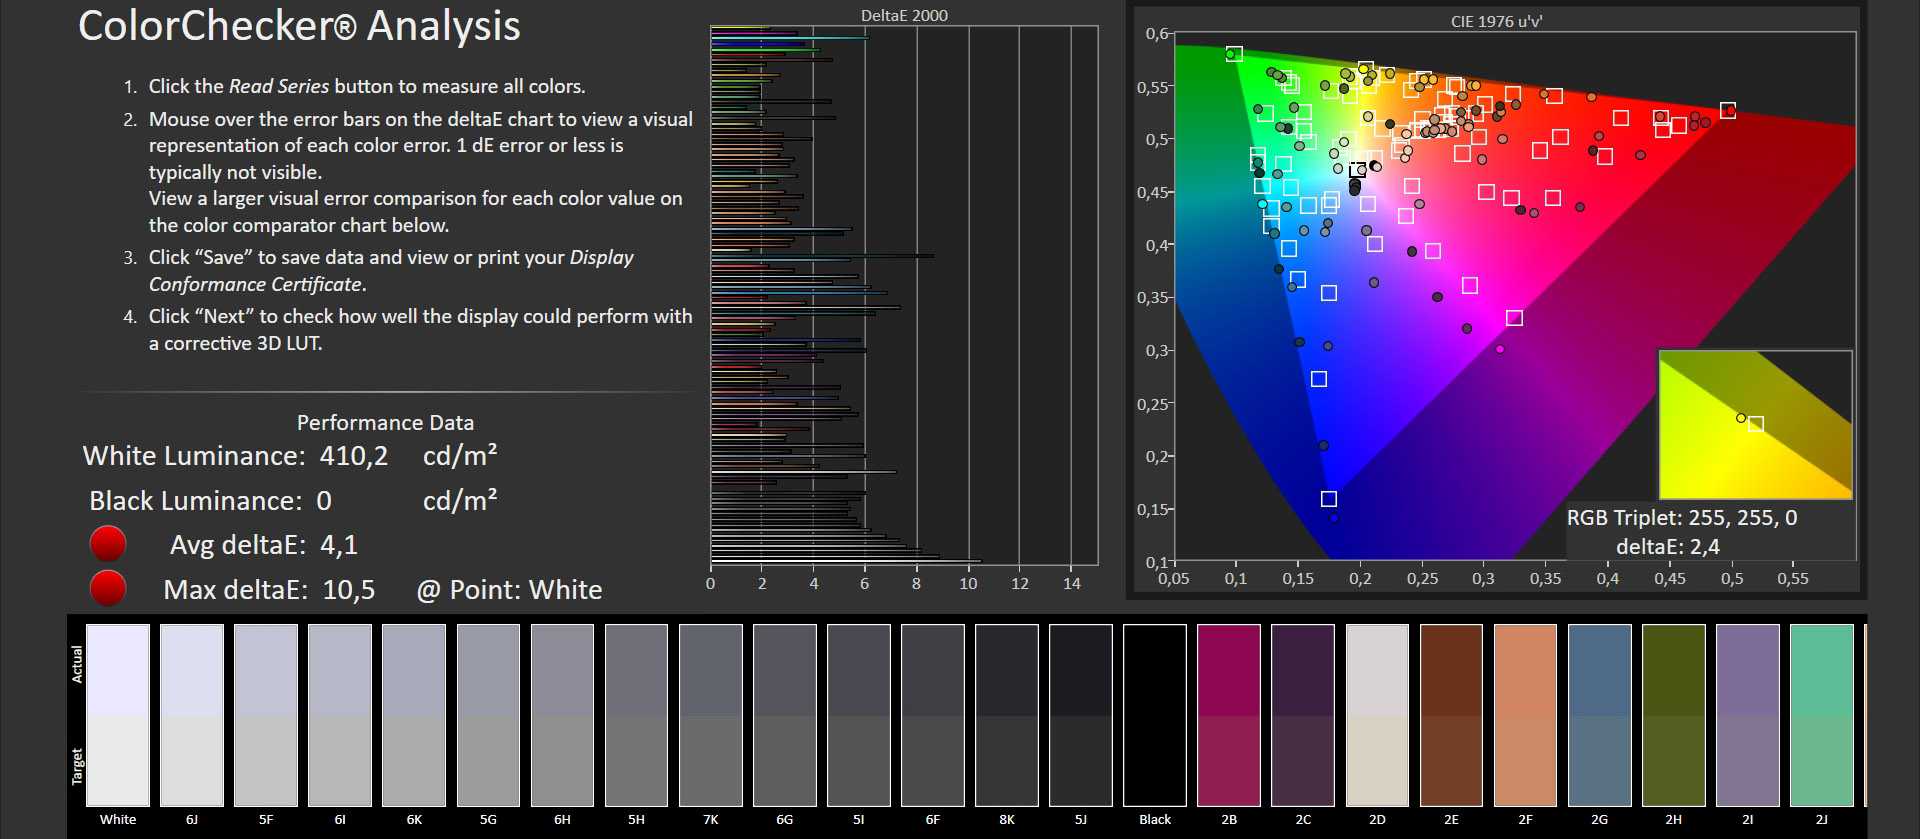Click the Performance Data heading
Screen dimensions: 1920x839
coord(385,423)
